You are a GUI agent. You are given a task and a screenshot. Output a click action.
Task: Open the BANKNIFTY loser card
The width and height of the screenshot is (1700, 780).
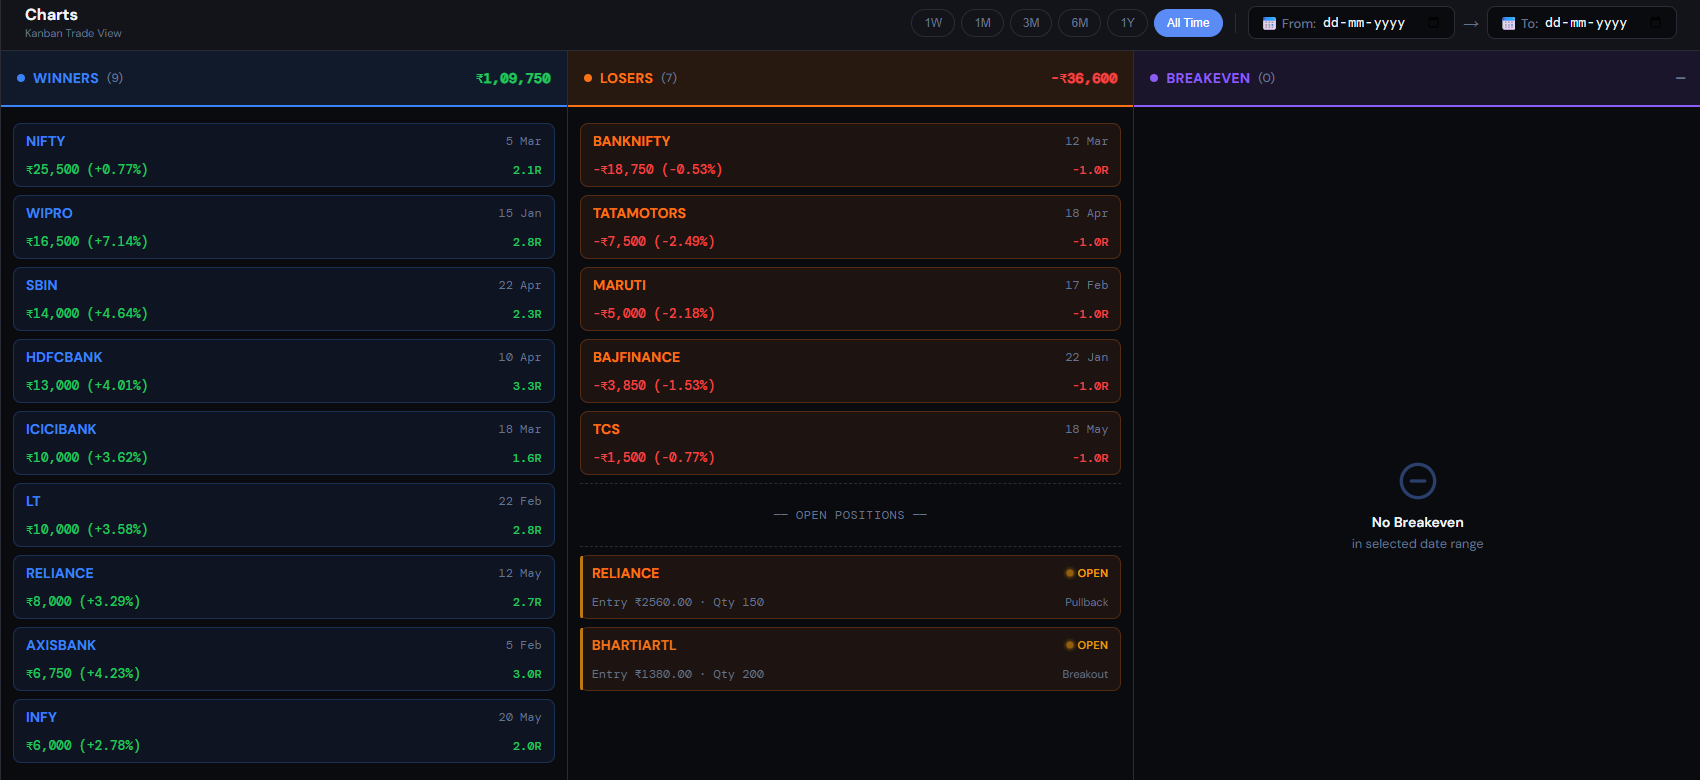[850, 155]
